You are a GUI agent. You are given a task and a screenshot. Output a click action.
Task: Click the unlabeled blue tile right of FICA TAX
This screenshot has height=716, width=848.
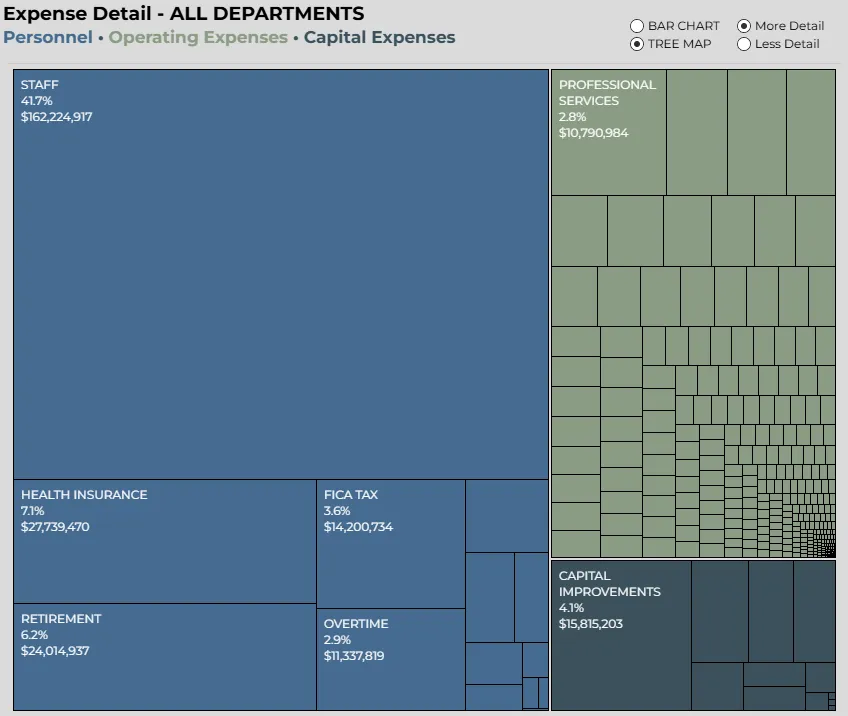[x=507, y=516]
